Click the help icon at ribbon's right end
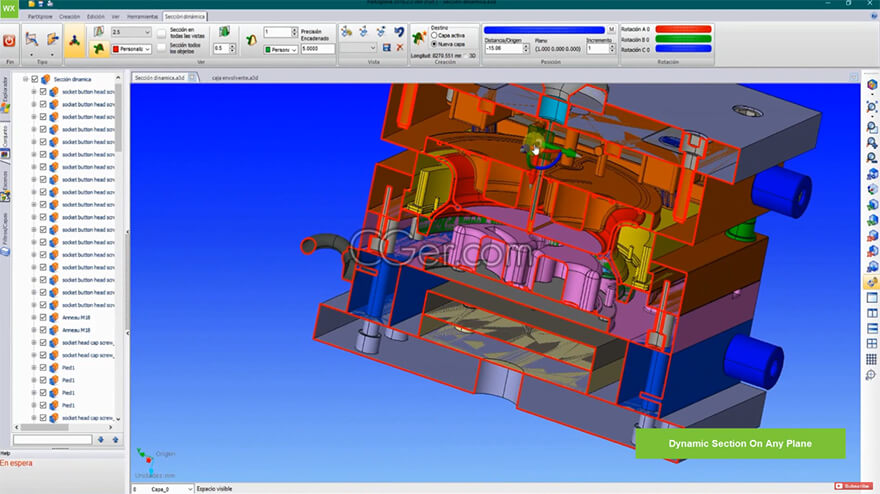The height and width of the screenshot is (494, 880). click(874, 16)
